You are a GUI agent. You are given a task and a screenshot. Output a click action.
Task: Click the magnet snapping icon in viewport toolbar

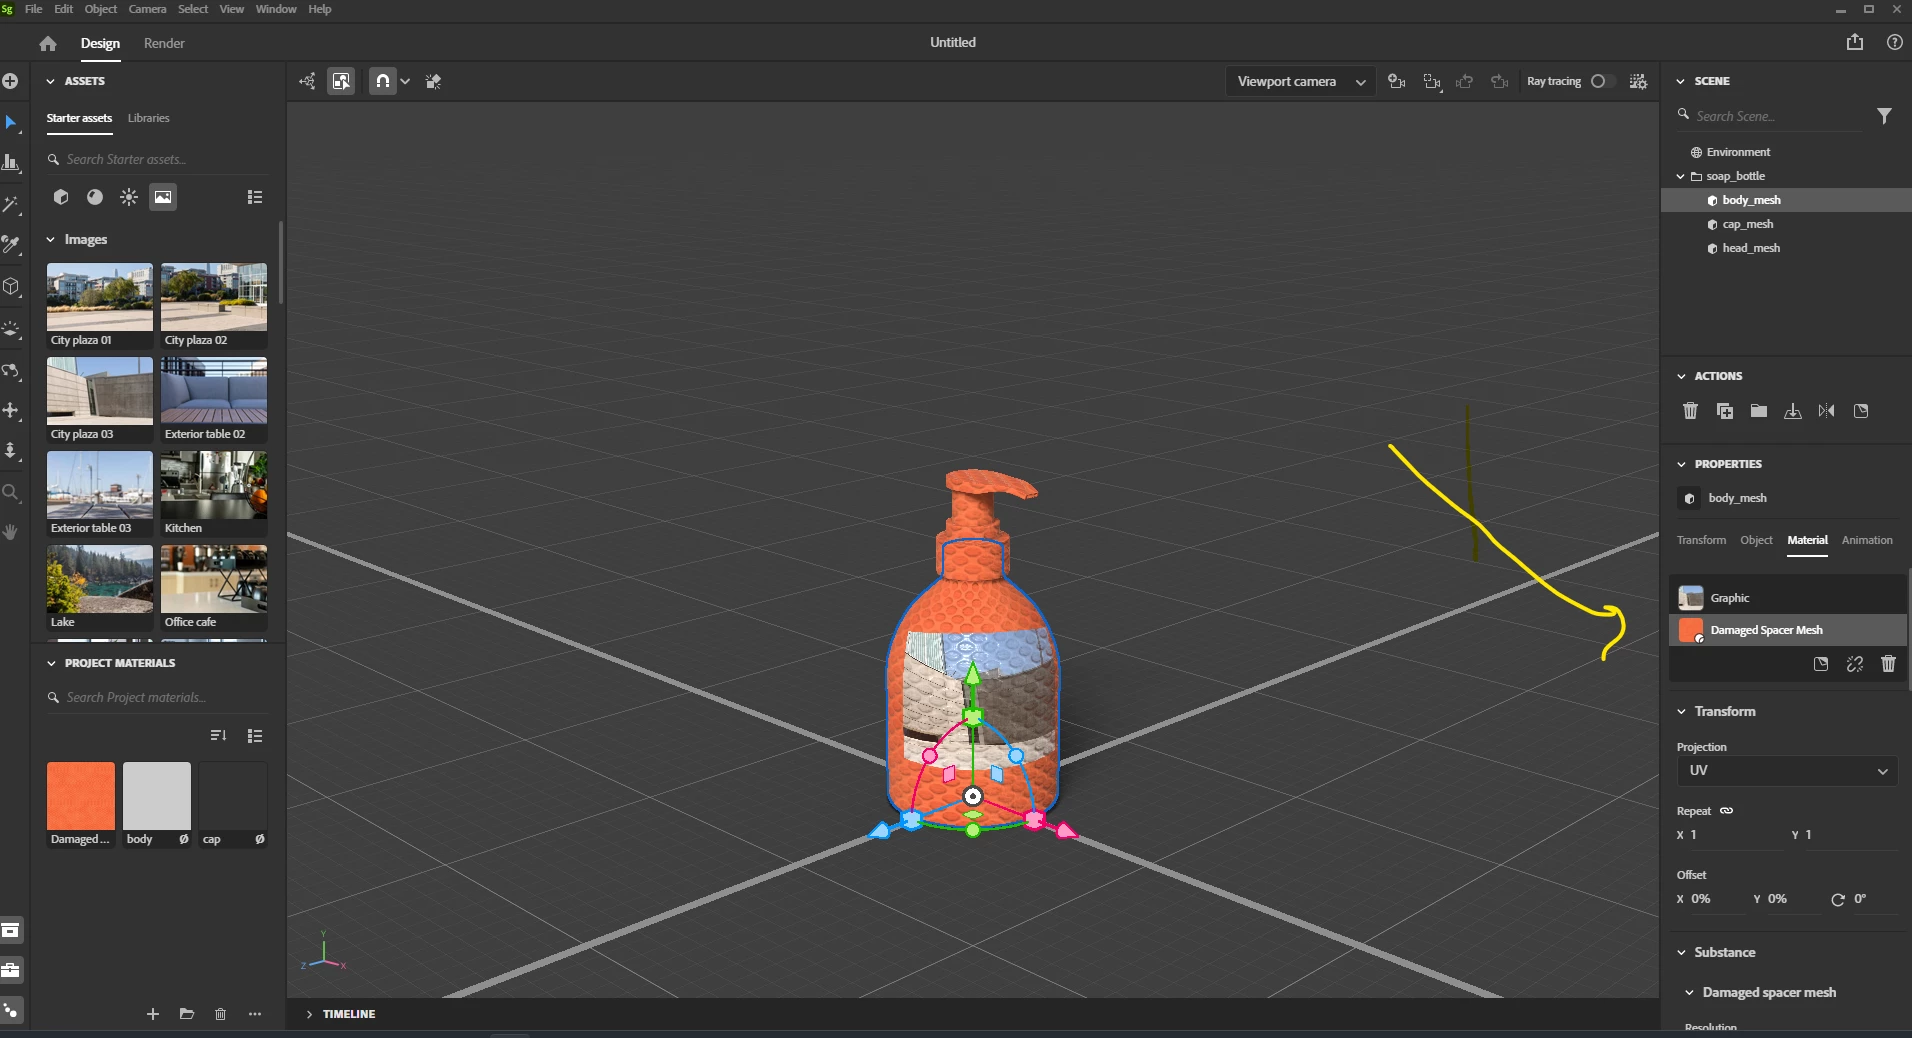click(383, 81)
